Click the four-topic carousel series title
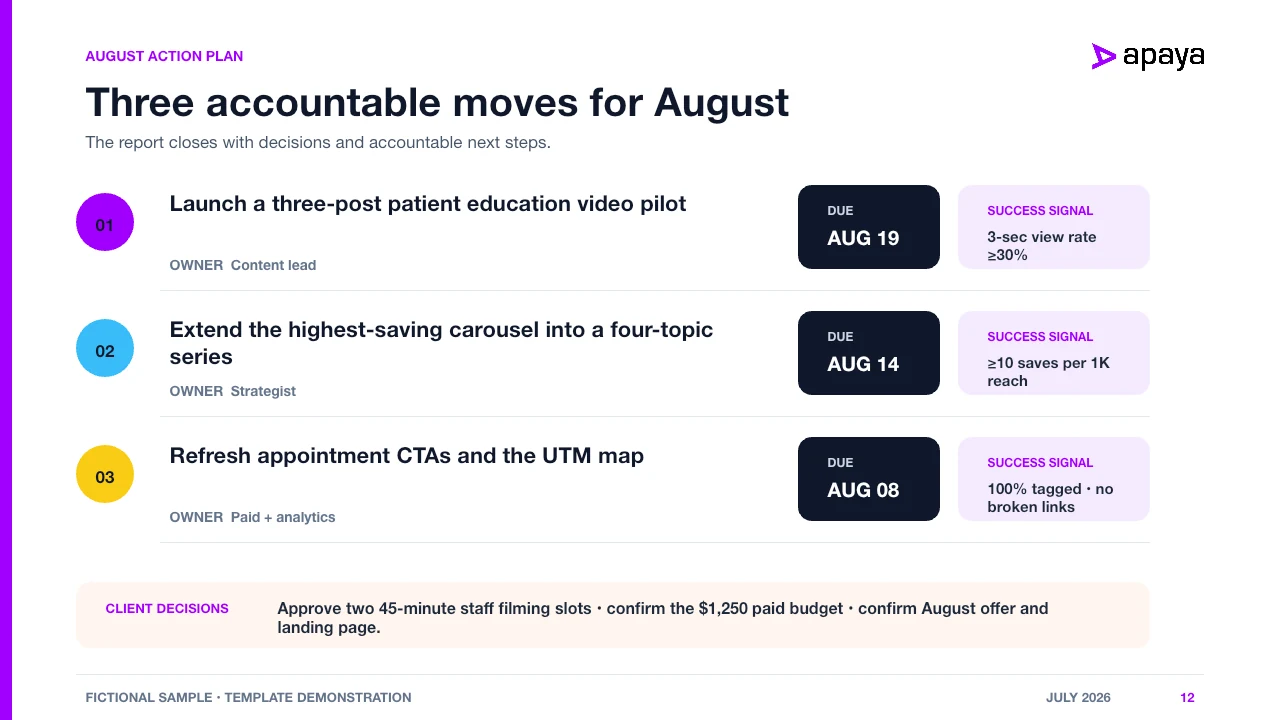Viewport: 1280px width, 720px height. (441, 343)
